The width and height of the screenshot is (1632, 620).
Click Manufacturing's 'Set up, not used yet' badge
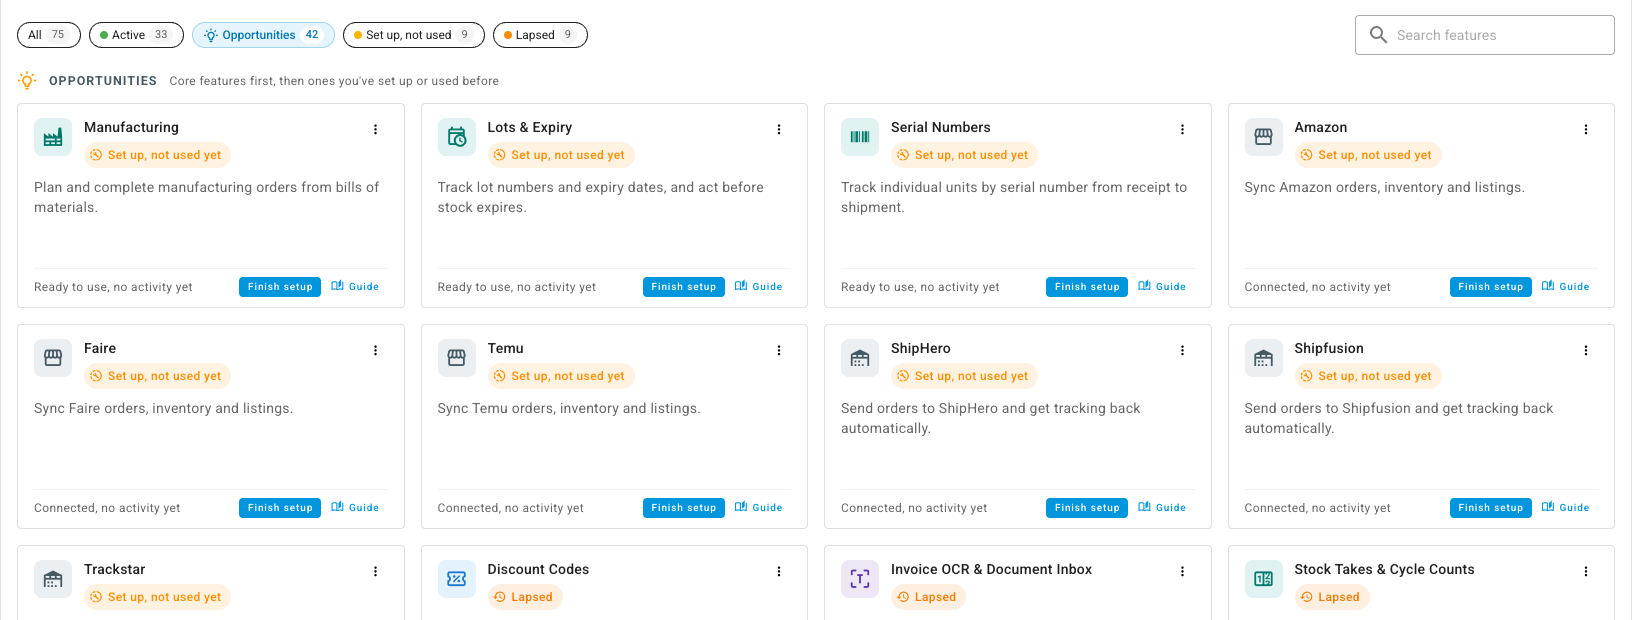pyautogui.click(x=157, y=155)
